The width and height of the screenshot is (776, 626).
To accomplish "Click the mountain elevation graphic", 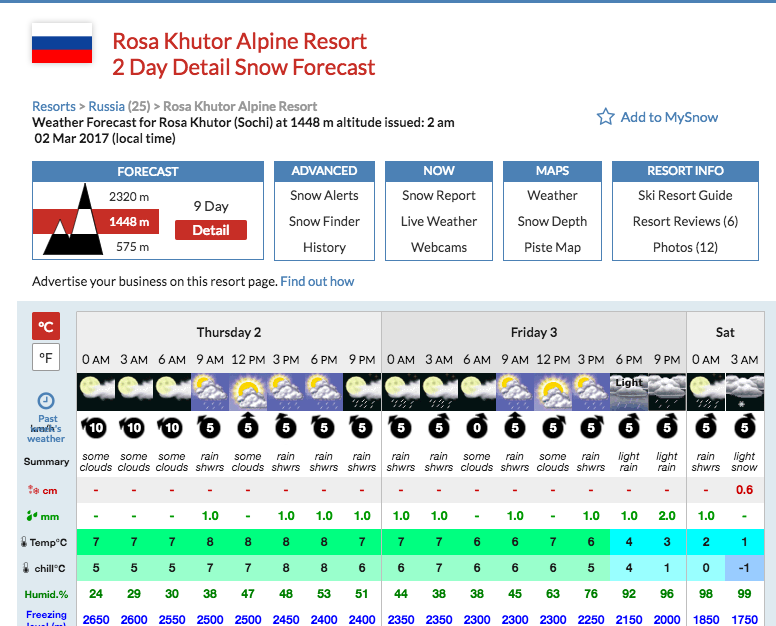I will [x=73, y=219].
